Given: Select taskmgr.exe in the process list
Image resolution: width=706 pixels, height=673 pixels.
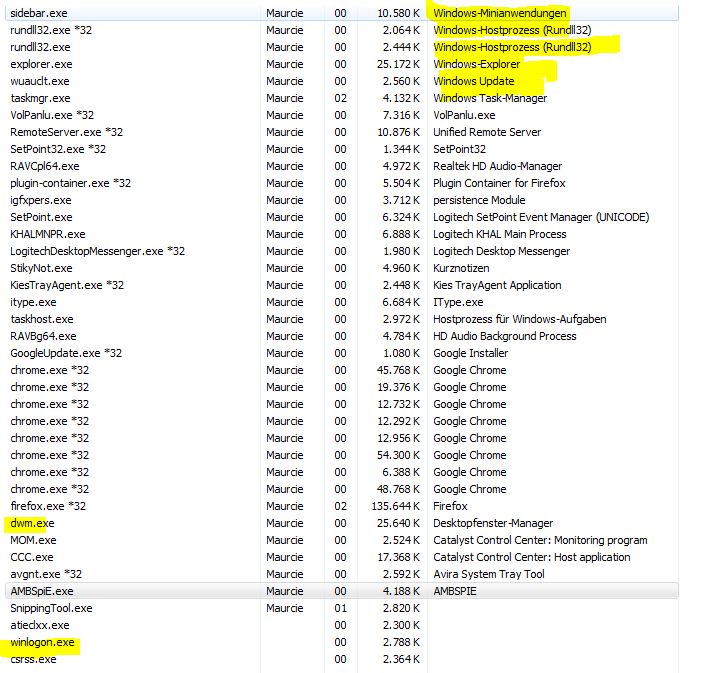Looking at the screenshot, I should click(40, 99).
